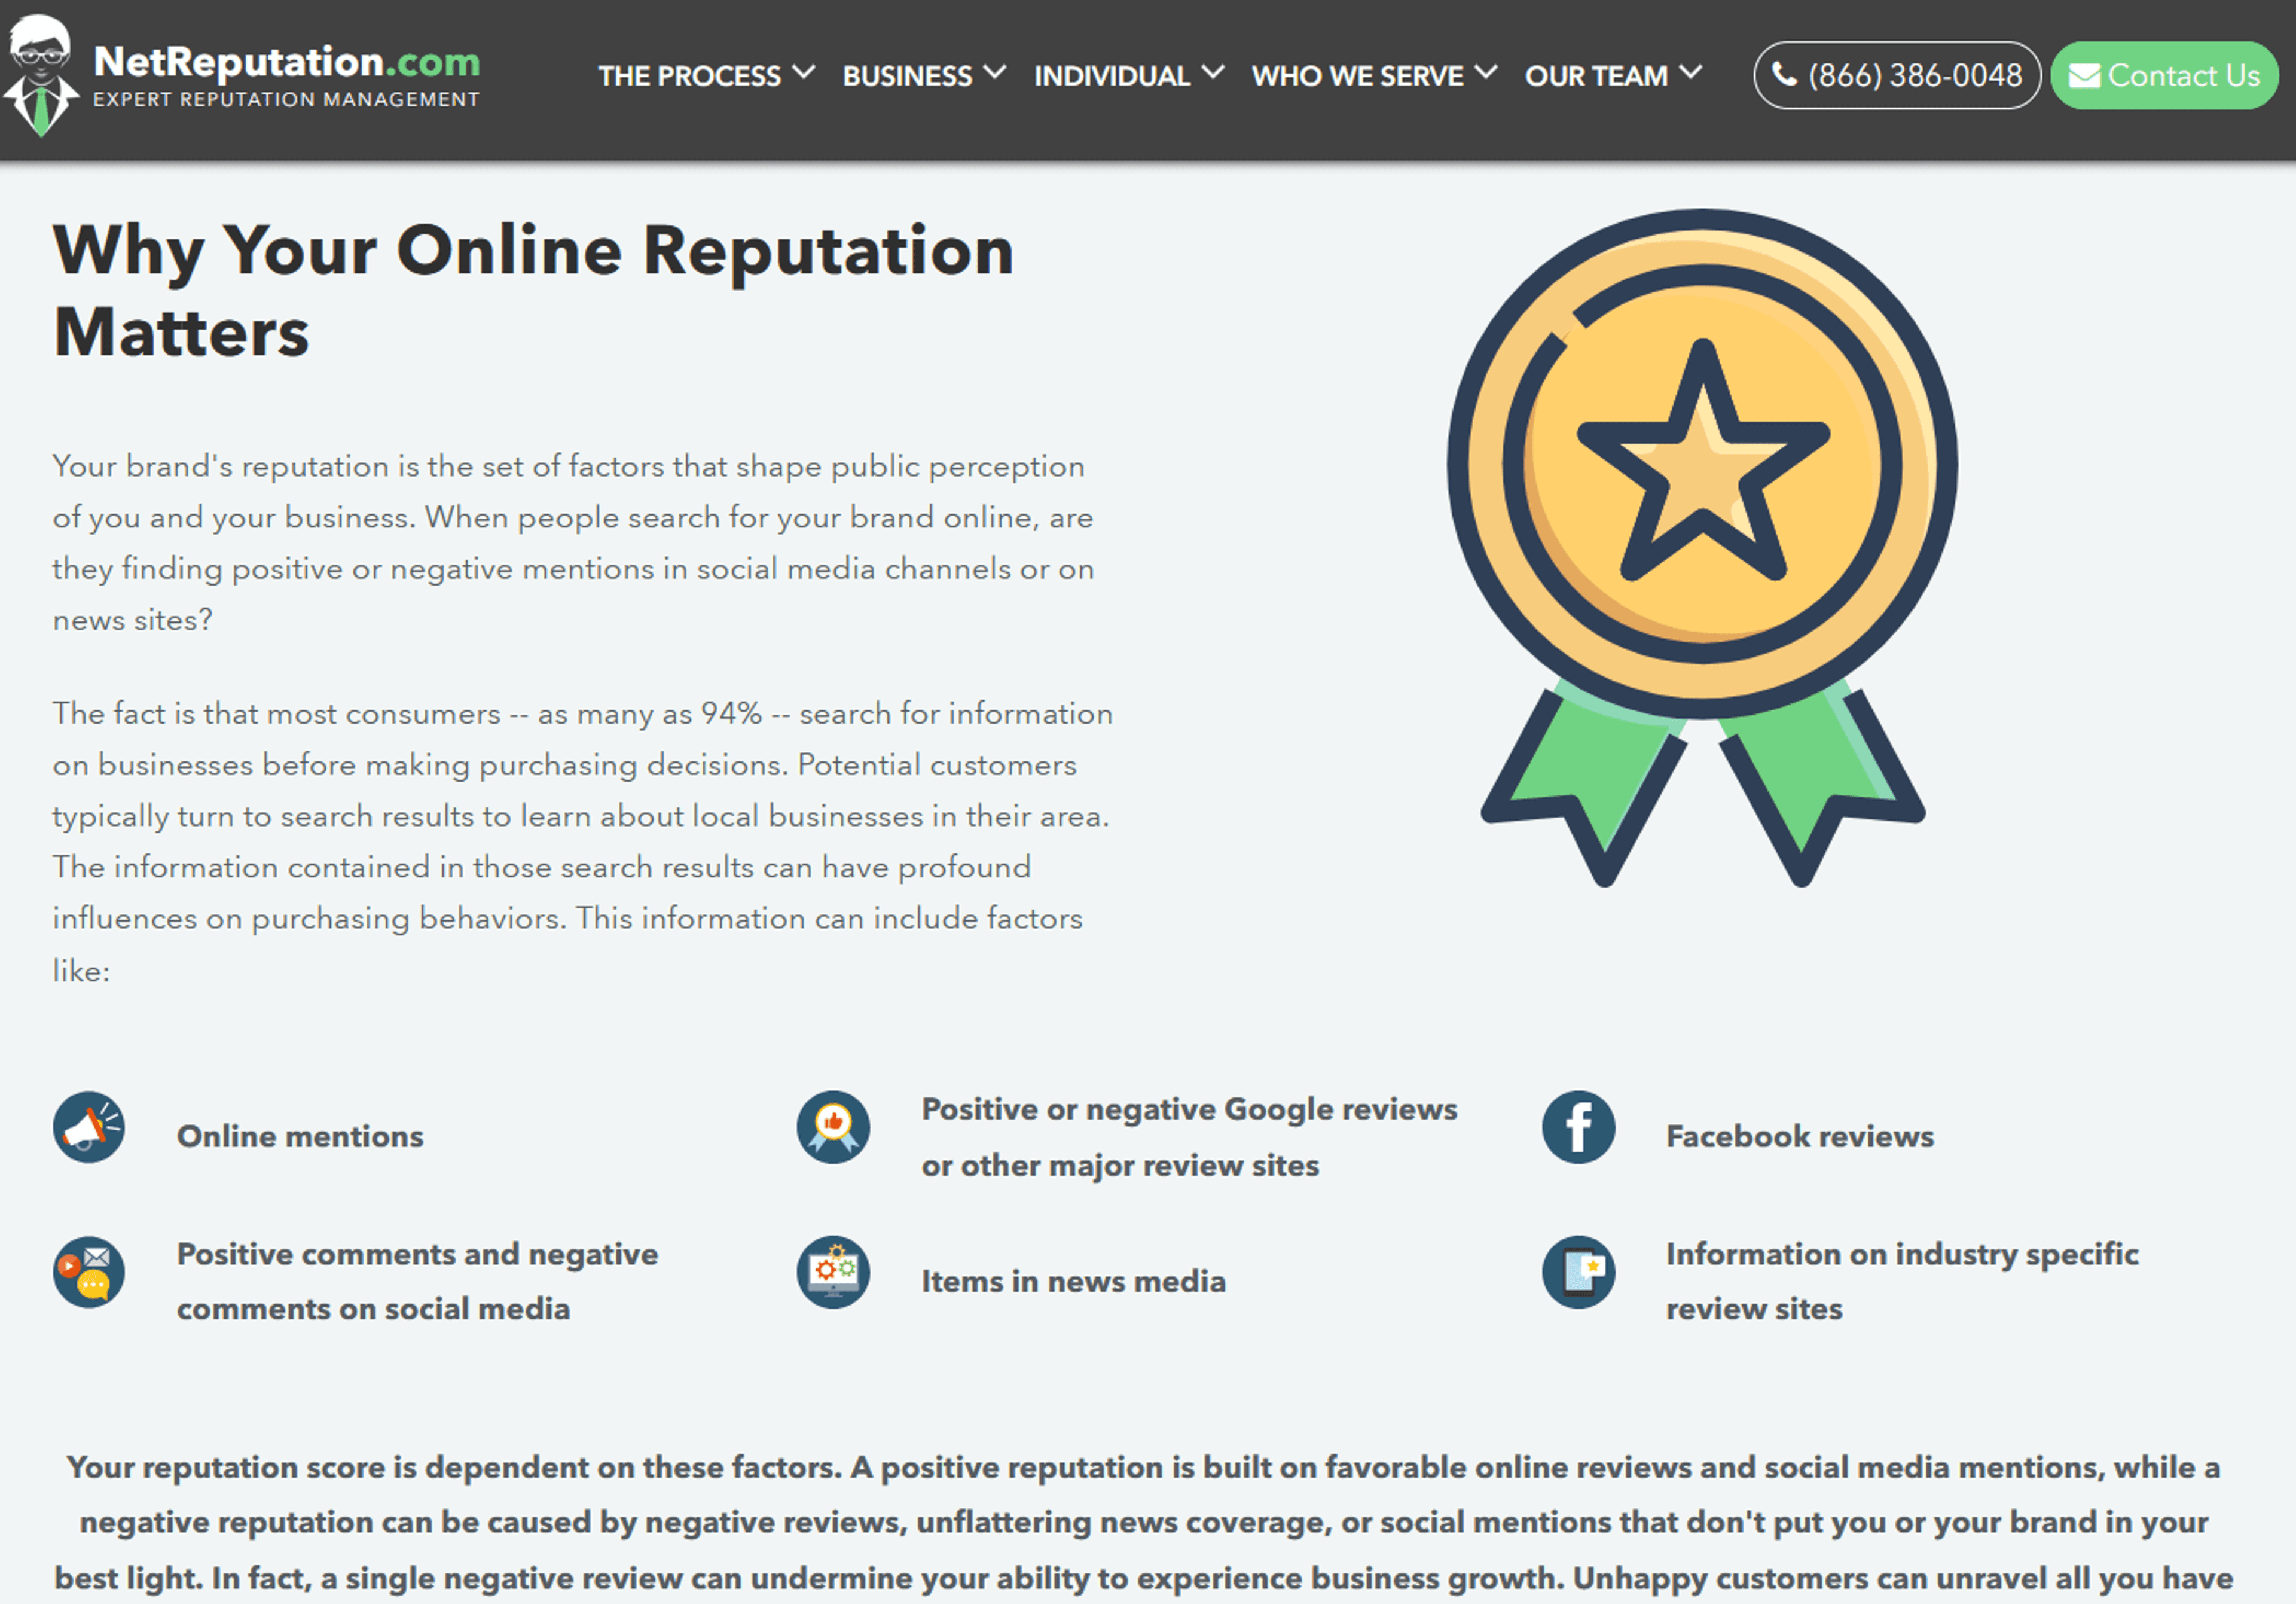2296x1604 pixels.
Task: Open the WHO WE SERVE menu
Action: point(1357,76)
